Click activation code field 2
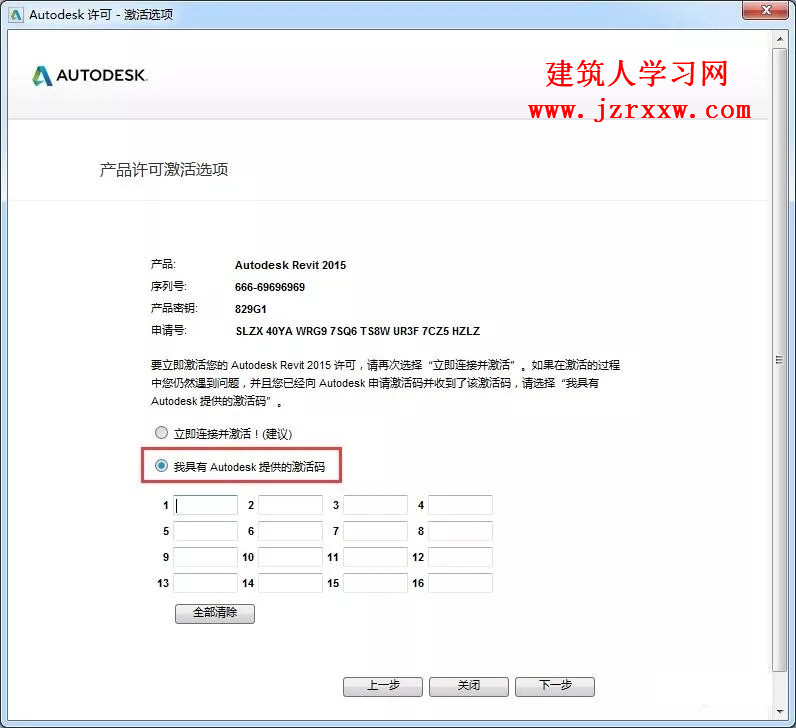The width and height of the screenshot is (796, 728). [x=290, y=505]
